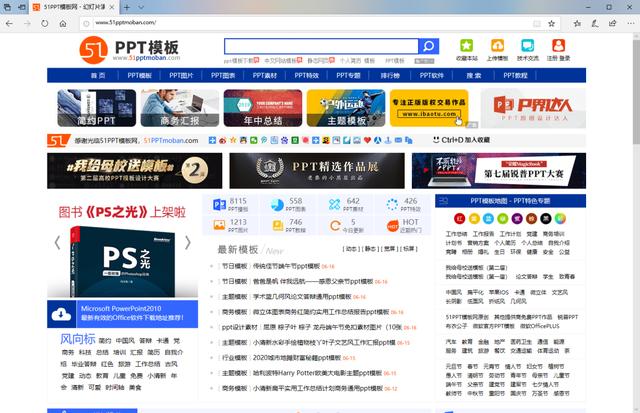
Task: Click the 642 PPT素材 icon
Action: tap(335, 204)
